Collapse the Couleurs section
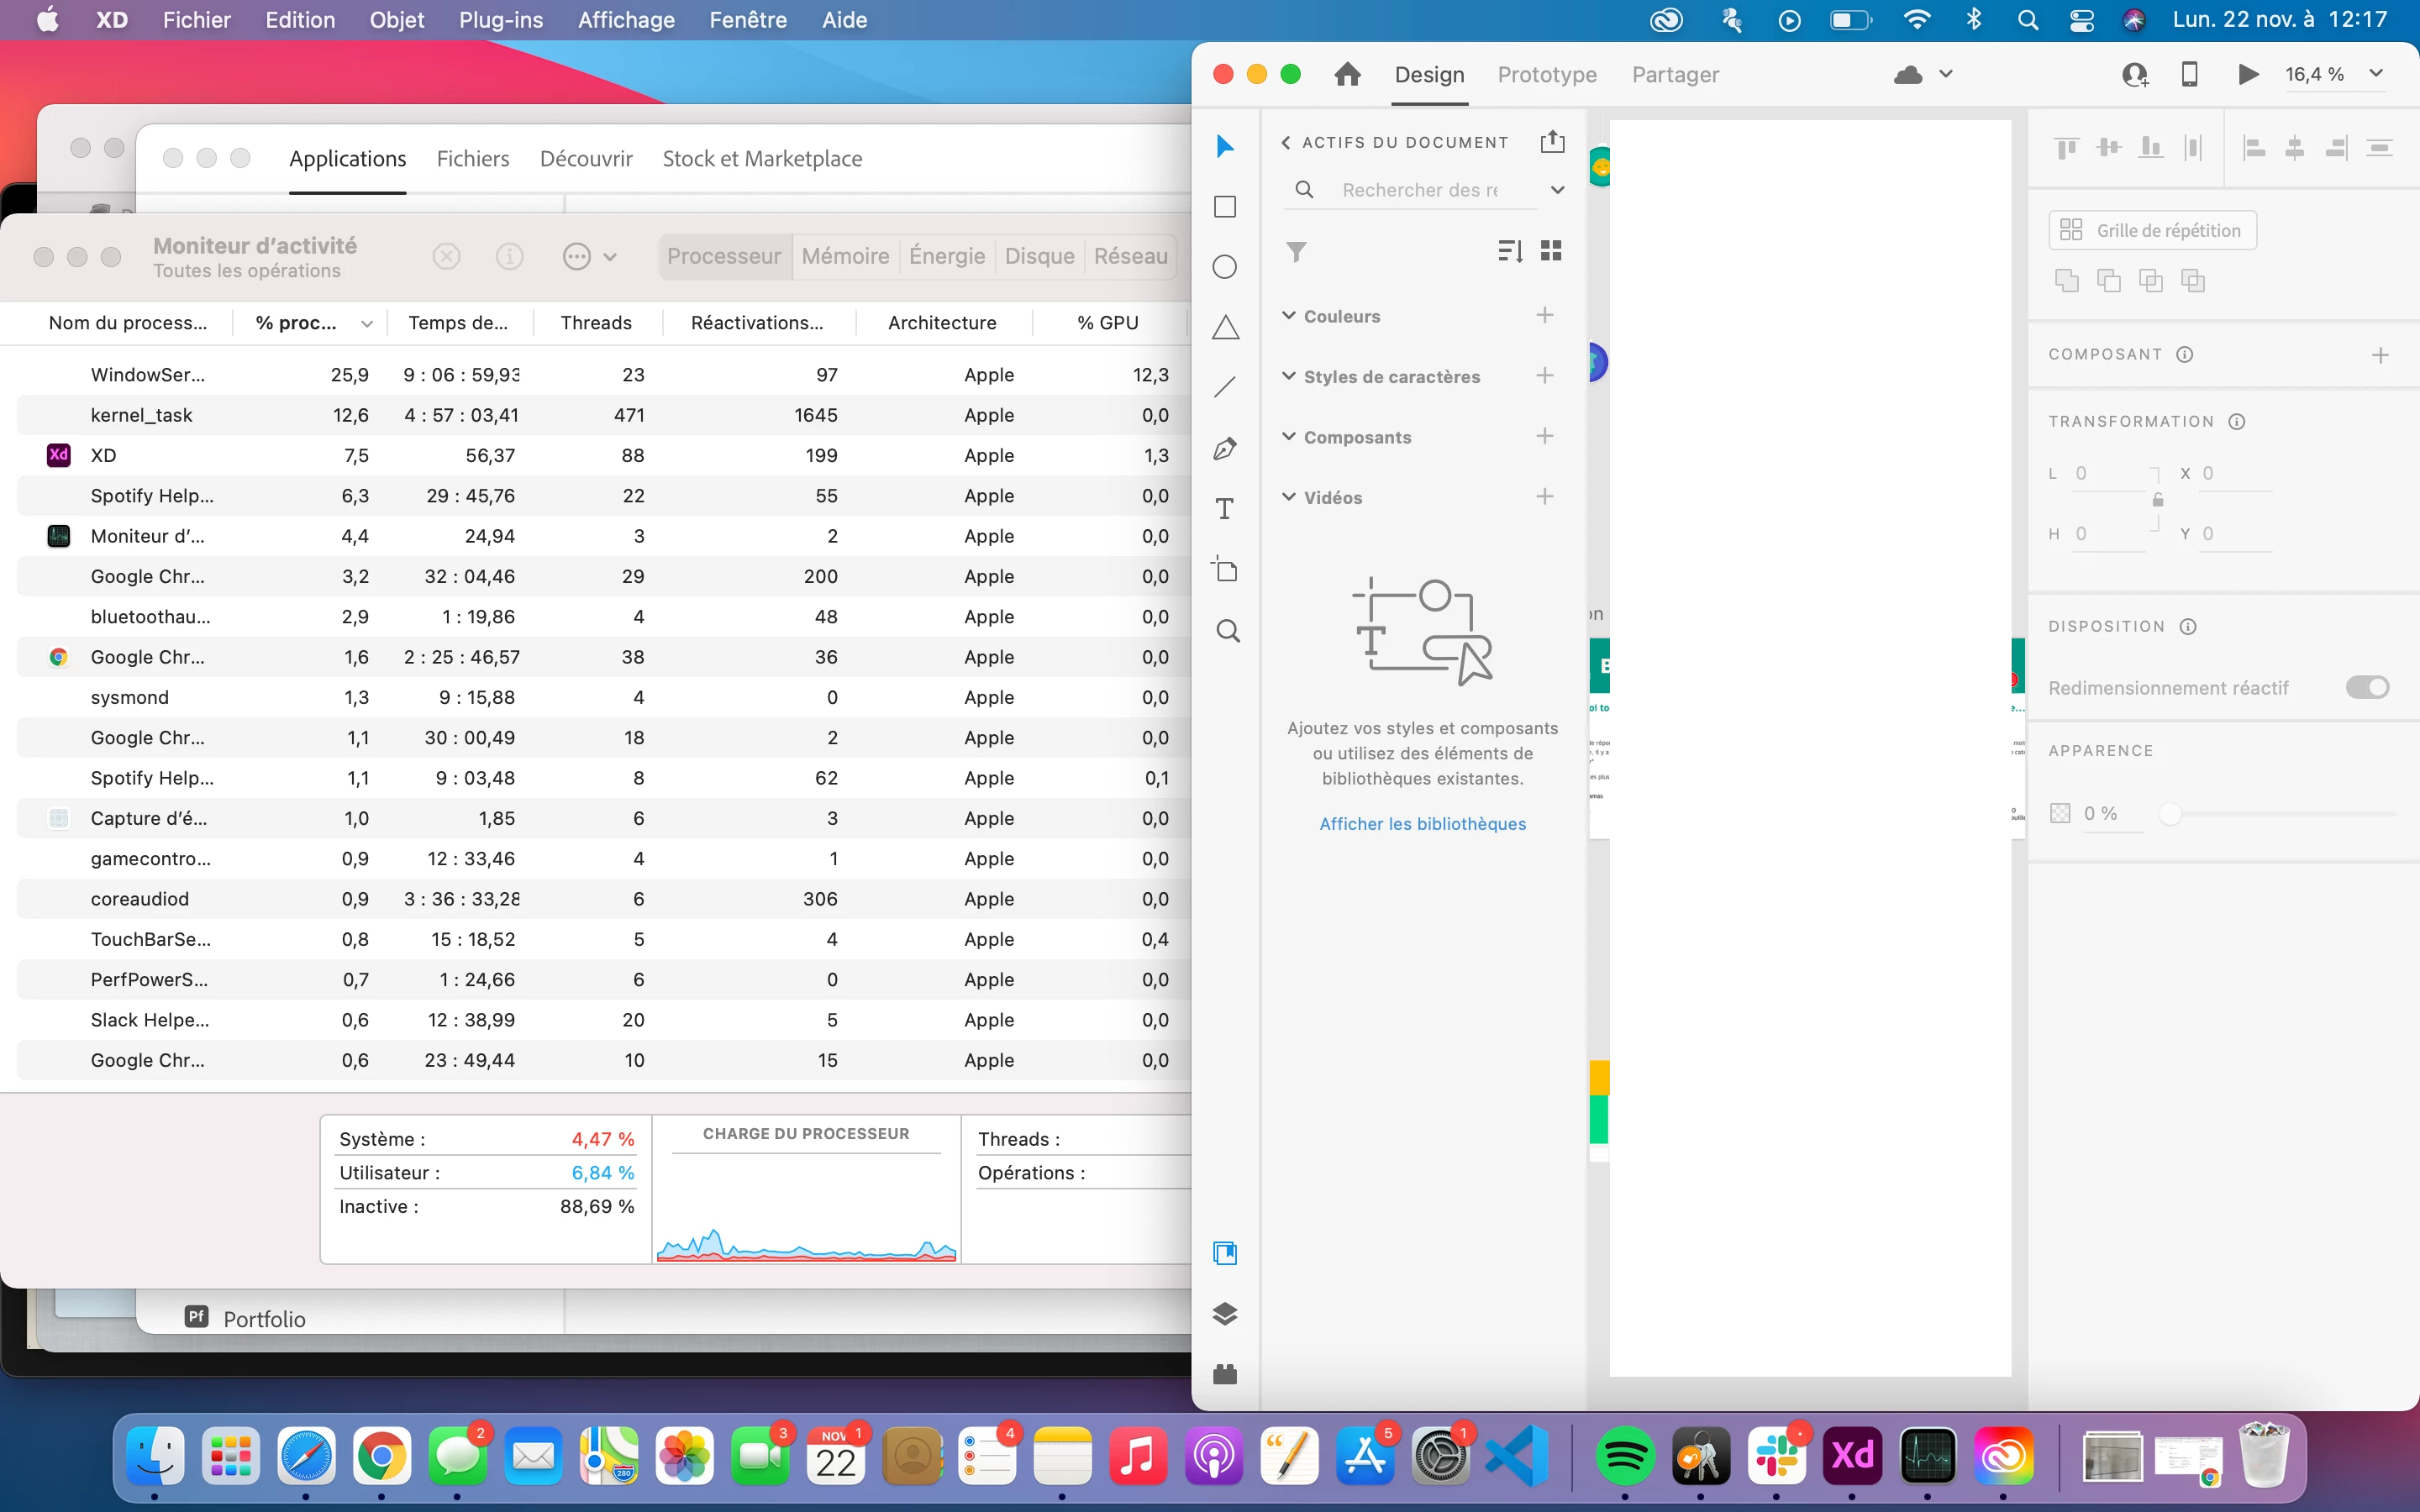Screen dimensions: 2420x1512 tap(1289, 316)
